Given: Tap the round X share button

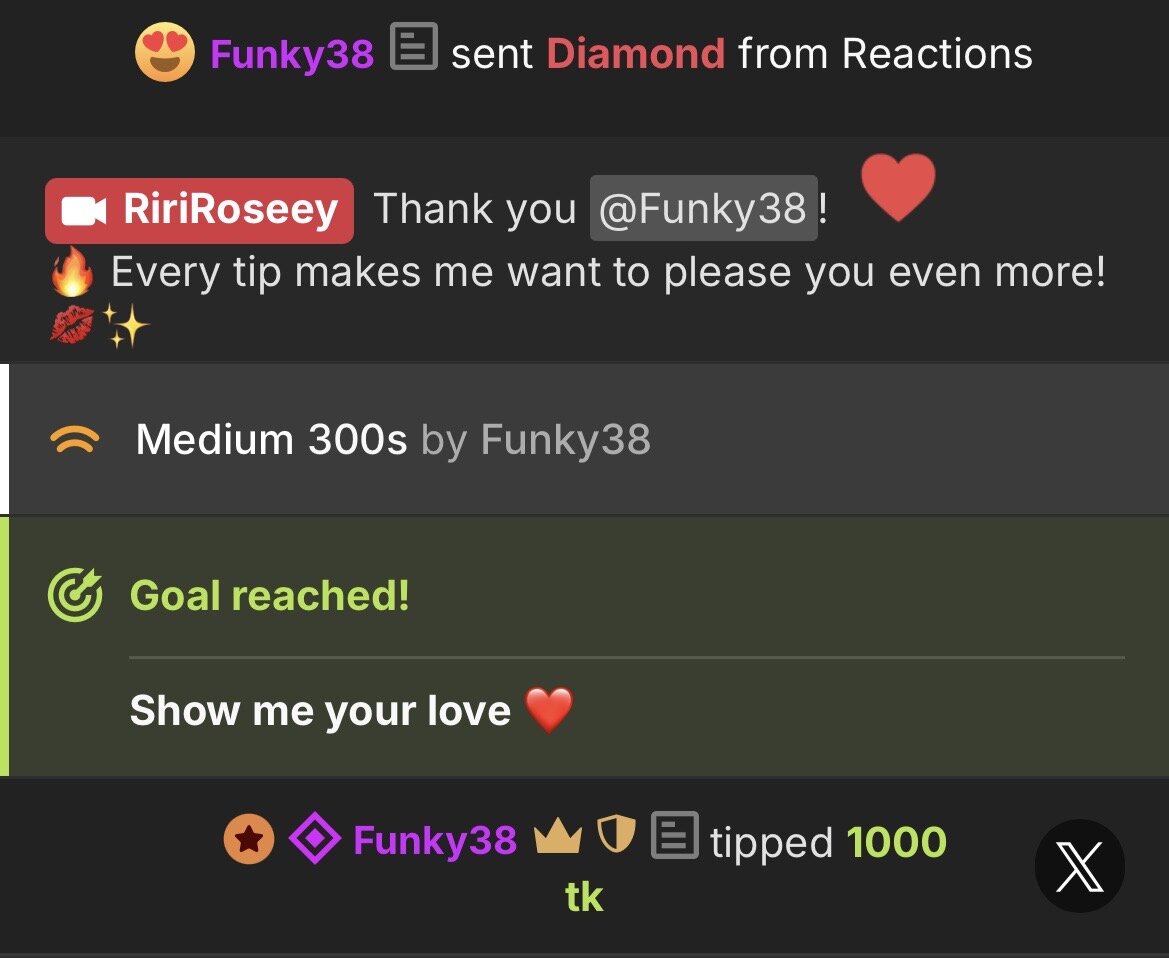Looking at the screenshot, I should tap(1080, 866).
